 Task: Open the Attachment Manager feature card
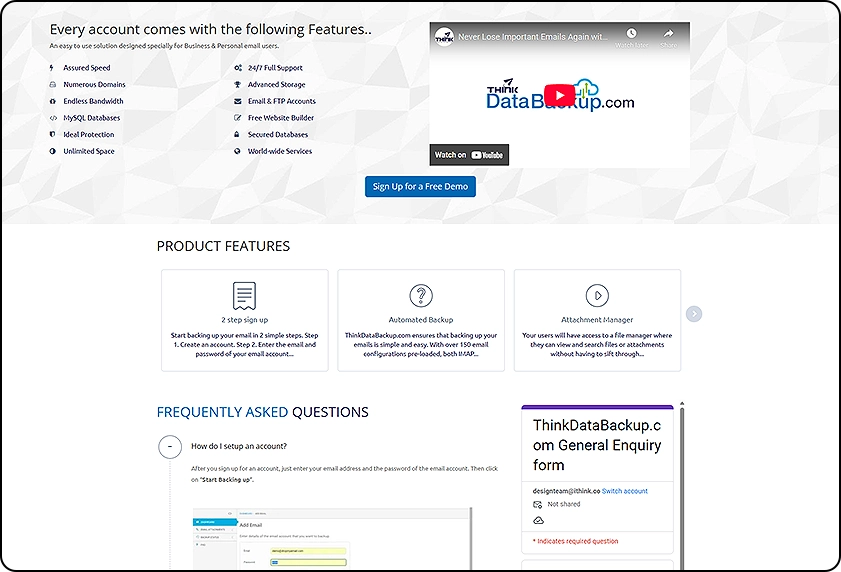597,320
